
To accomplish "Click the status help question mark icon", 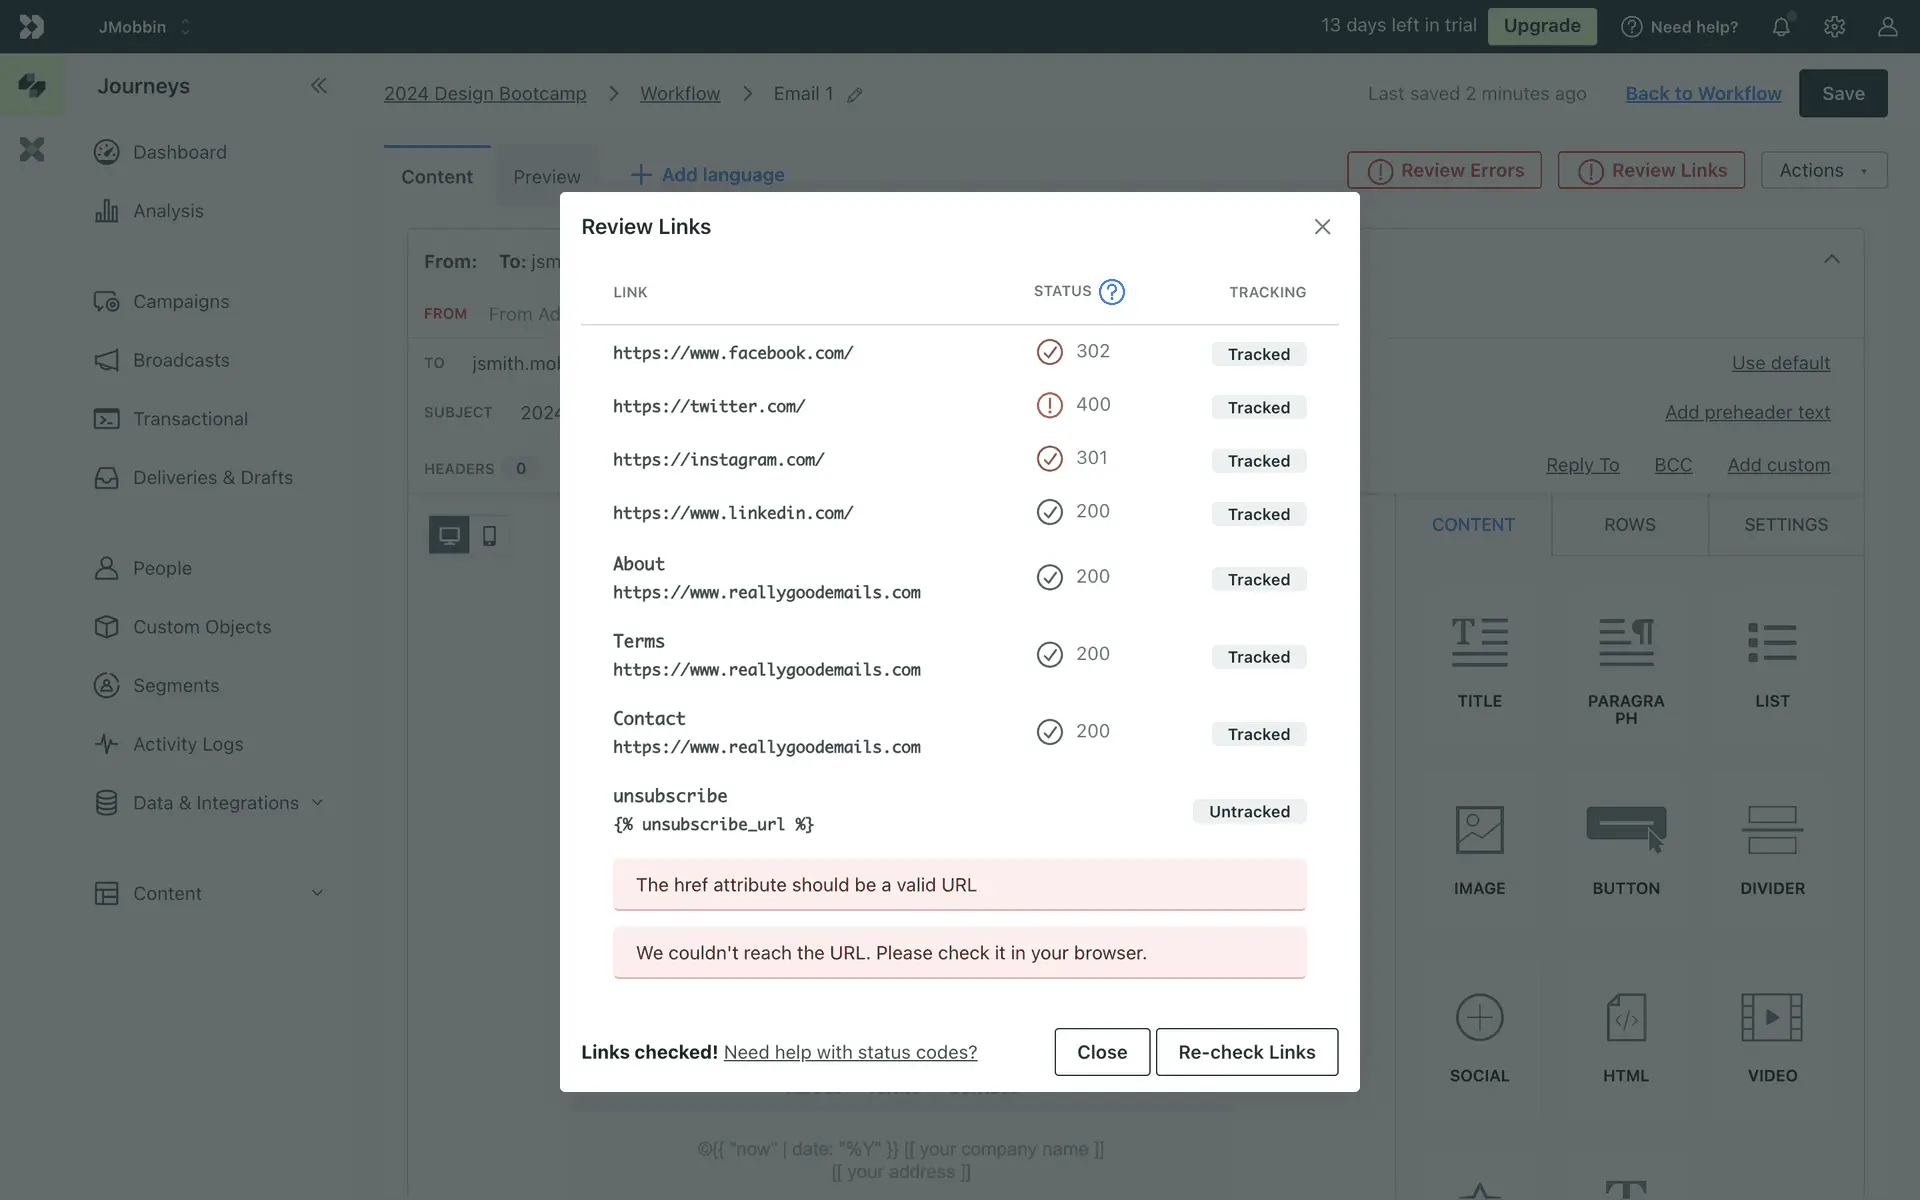I will [x=1111, y=292].
